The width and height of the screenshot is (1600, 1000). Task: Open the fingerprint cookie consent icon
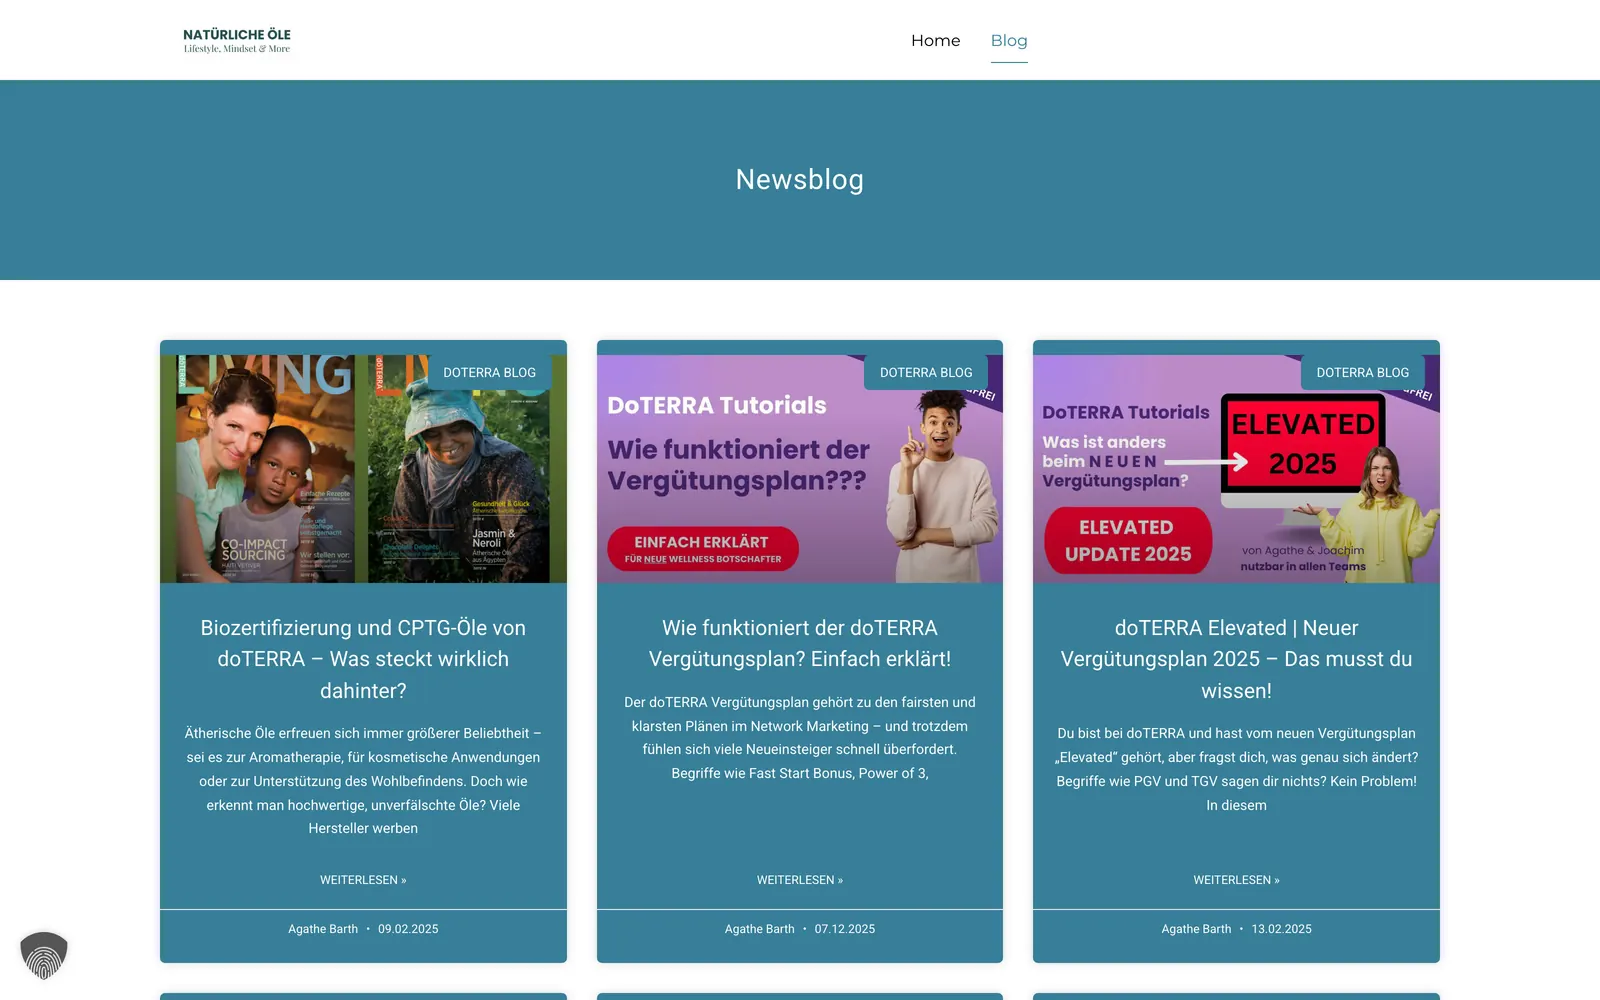(x=44, y=955)
